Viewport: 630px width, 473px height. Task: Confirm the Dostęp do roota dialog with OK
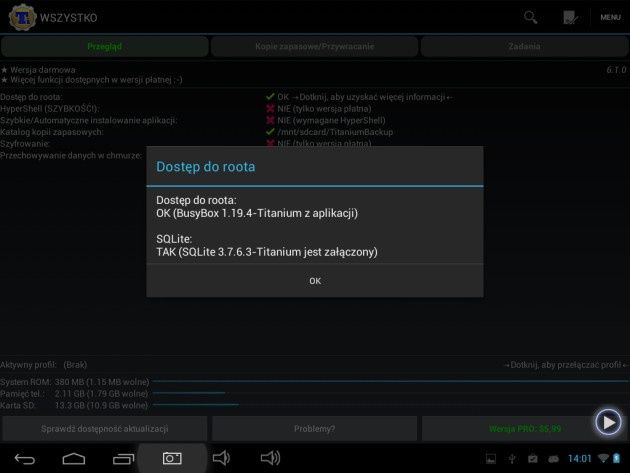(315, 281)
